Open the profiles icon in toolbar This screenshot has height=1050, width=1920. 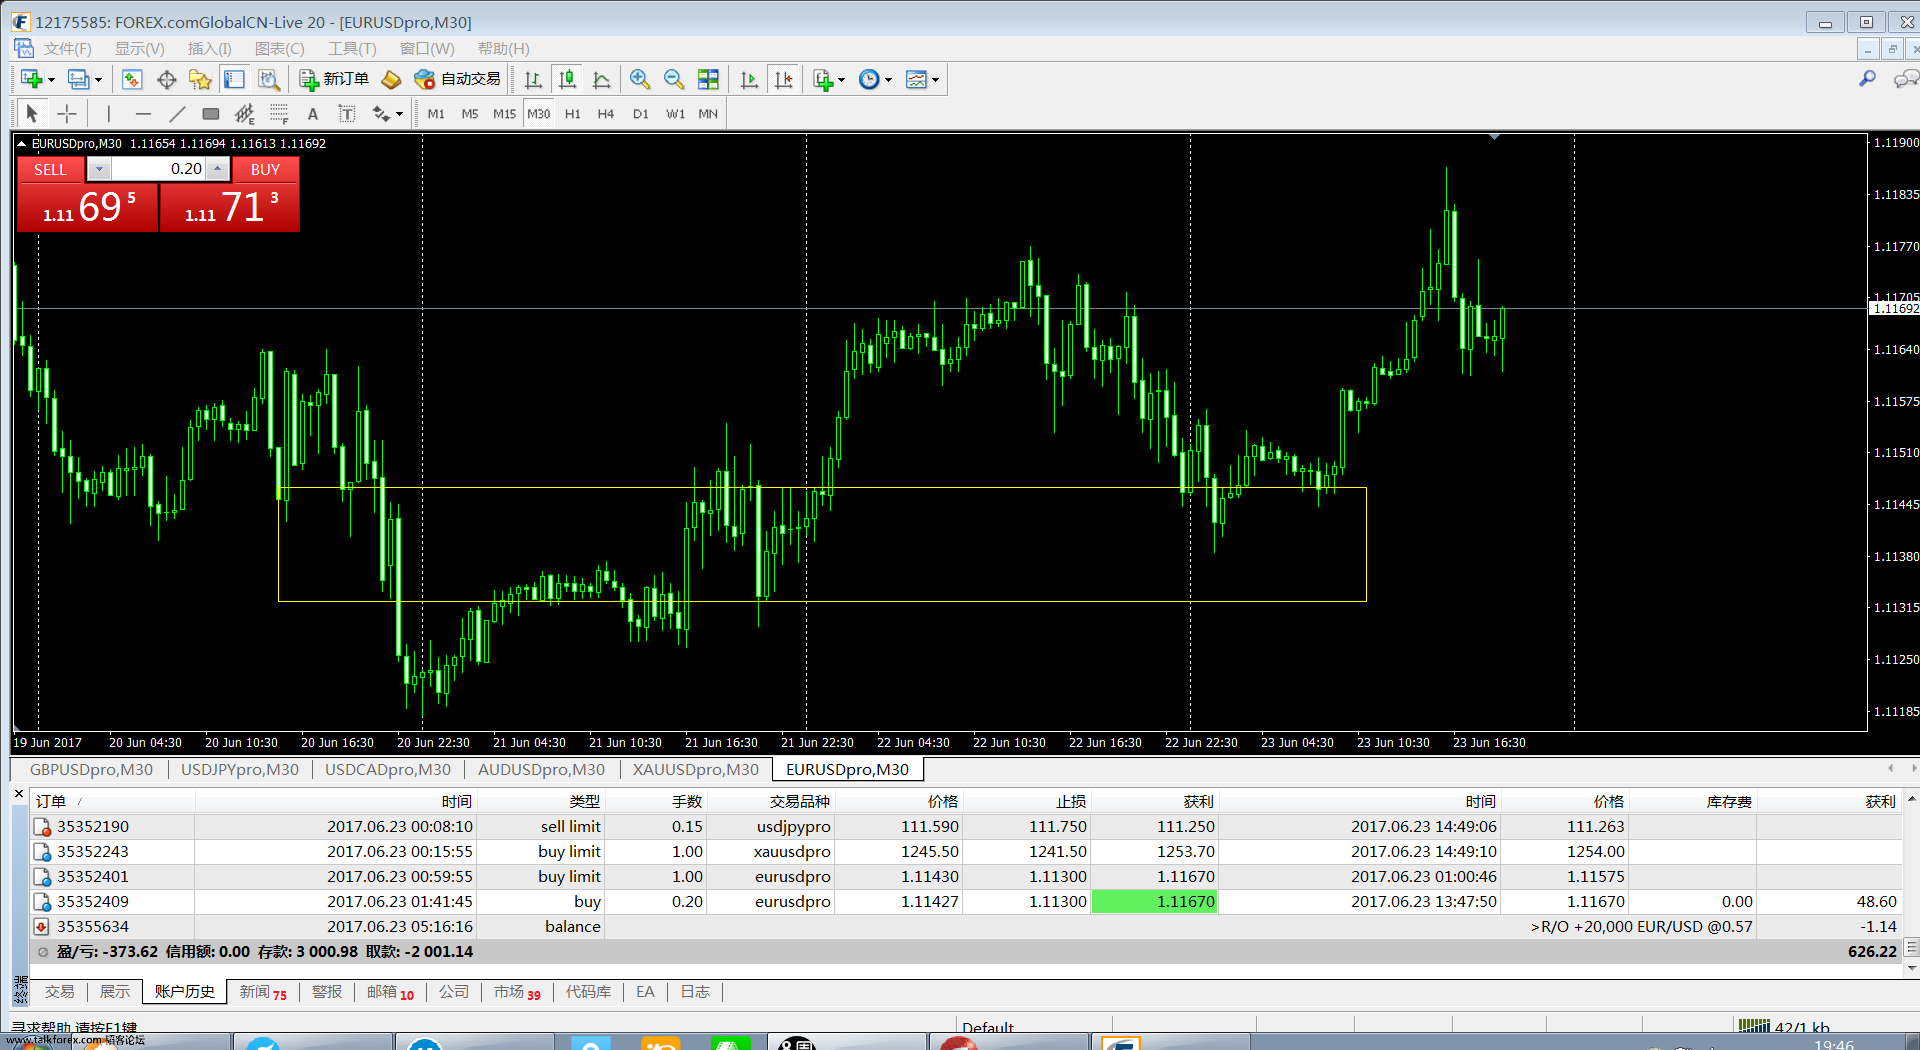(x=78, y=79)
